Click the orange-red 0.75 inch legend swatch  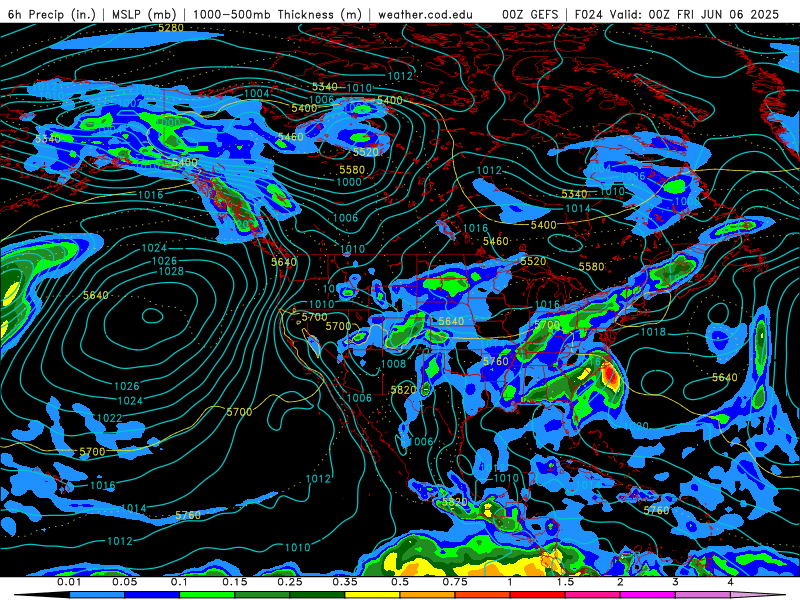(x=483, y=595)
